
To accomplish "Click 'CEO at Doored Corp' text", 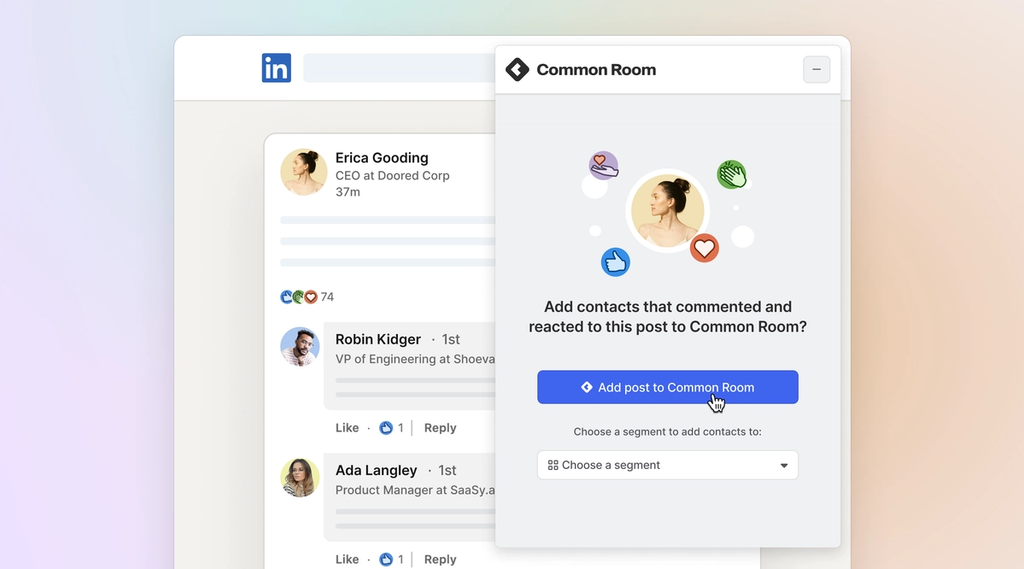I will click(x=392, y=176).
